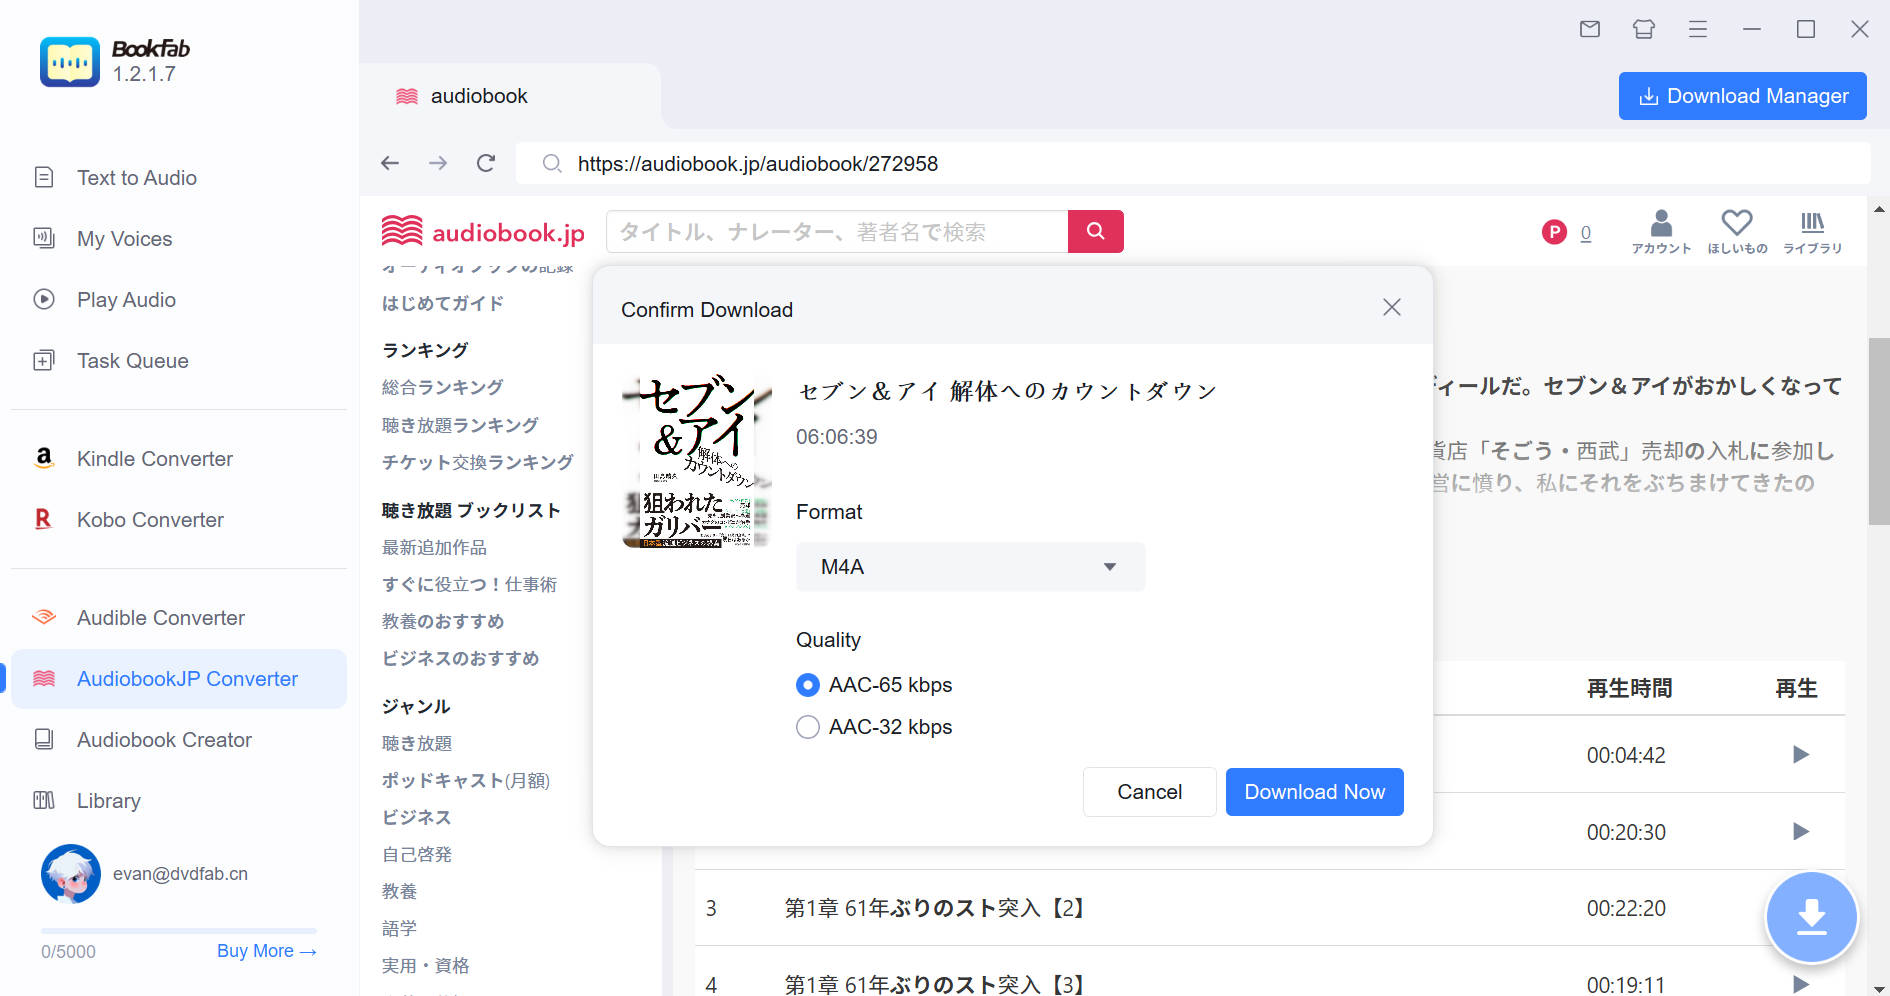This screenshot has width=1890, height=996.
Task: Click the Download Now button
Action: pyautogui.click(x=1314, y=791)
